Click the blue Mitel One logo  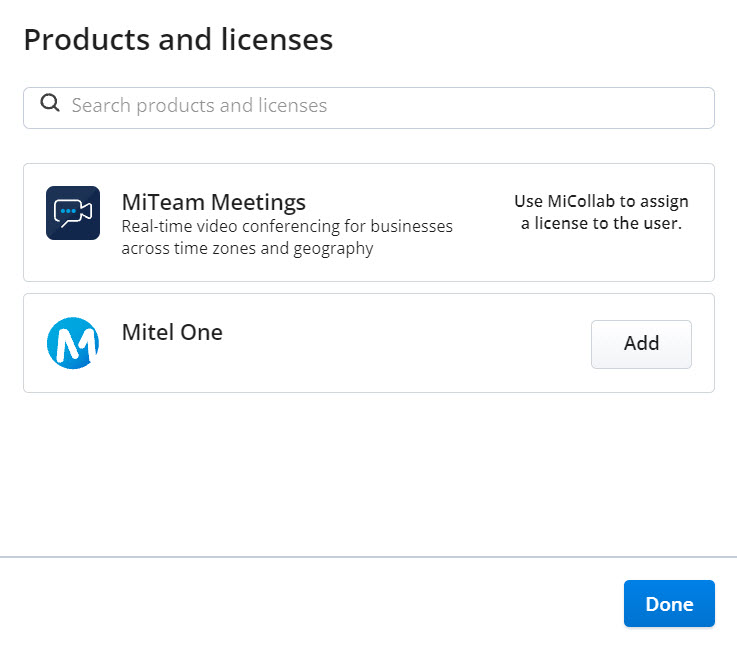click(73, 342)
